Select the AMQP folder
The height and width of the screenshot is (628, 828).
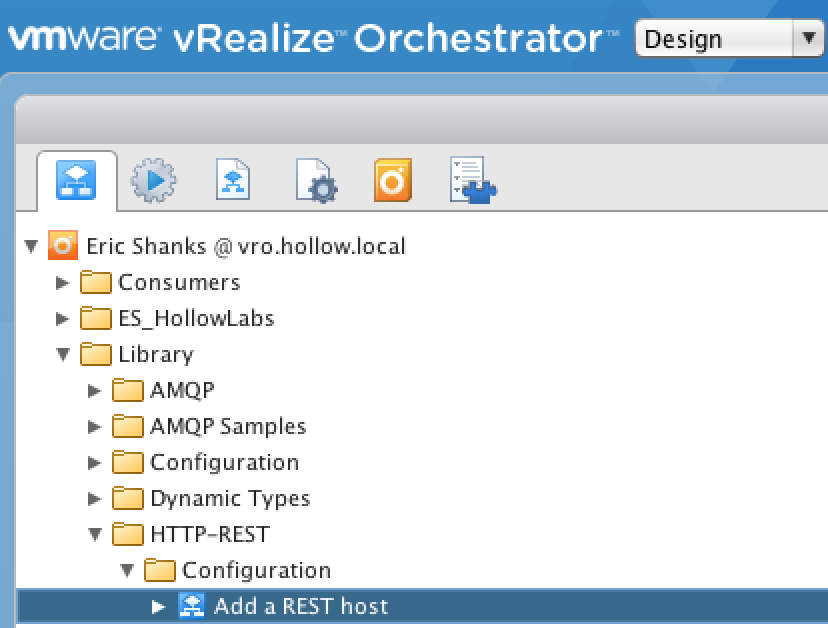click(181, 390)
